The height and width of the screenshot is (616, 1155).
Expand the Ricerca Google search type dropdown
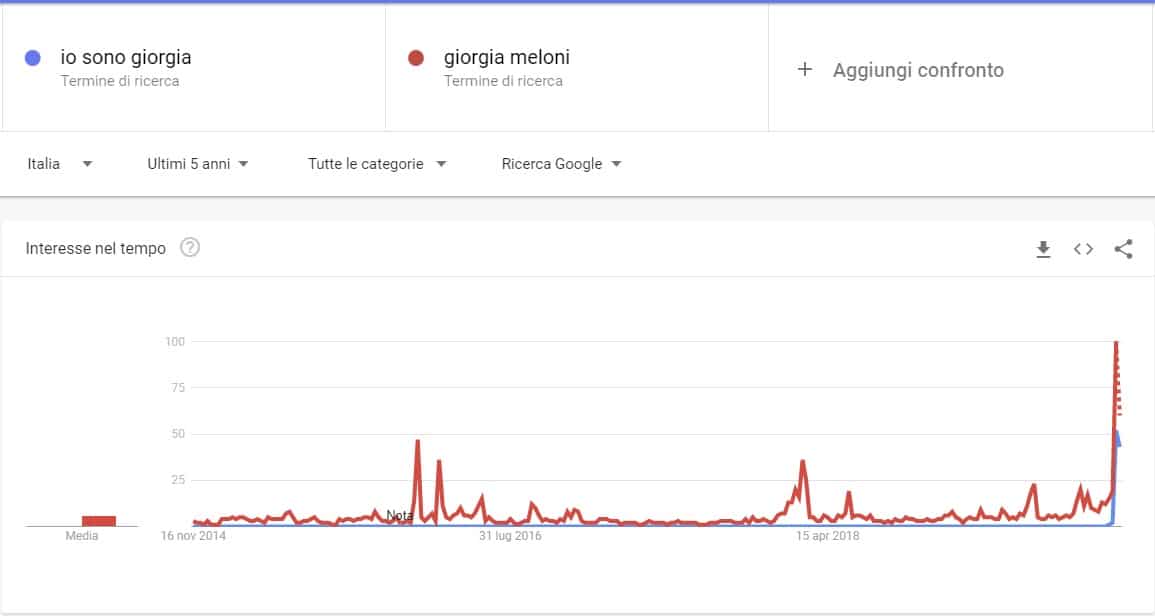(x=561, y=164)
